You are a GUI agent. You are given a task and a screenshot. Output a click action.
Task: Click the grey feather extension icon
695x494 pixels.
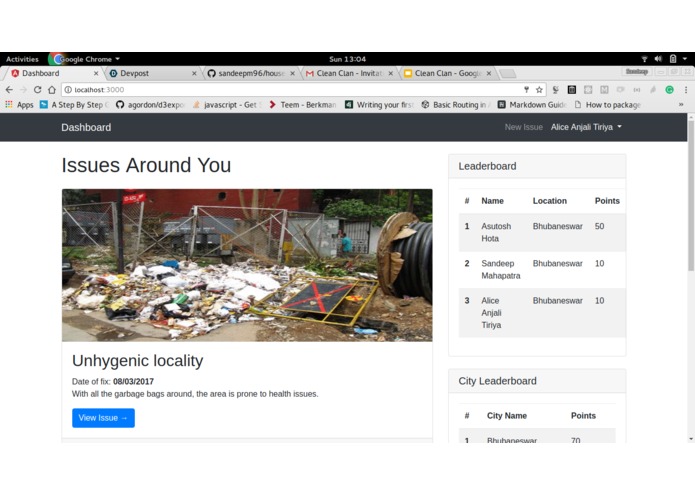(653, 90)
